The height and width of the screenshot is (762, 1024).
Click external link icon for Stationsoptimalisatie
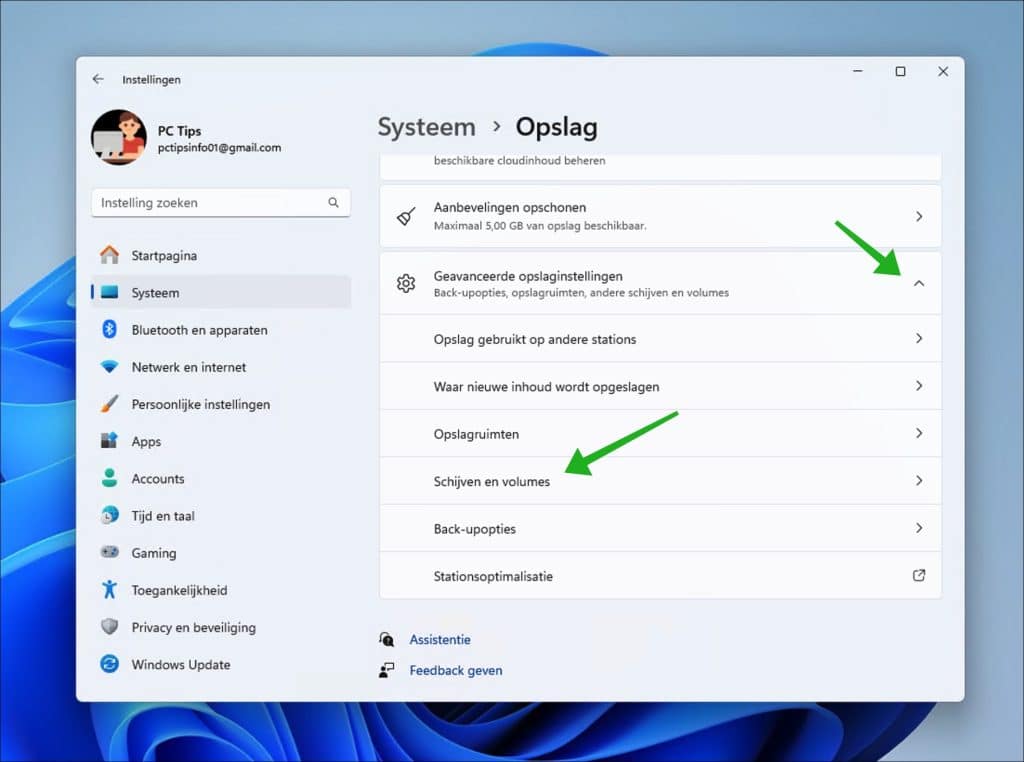click(919, 575)
